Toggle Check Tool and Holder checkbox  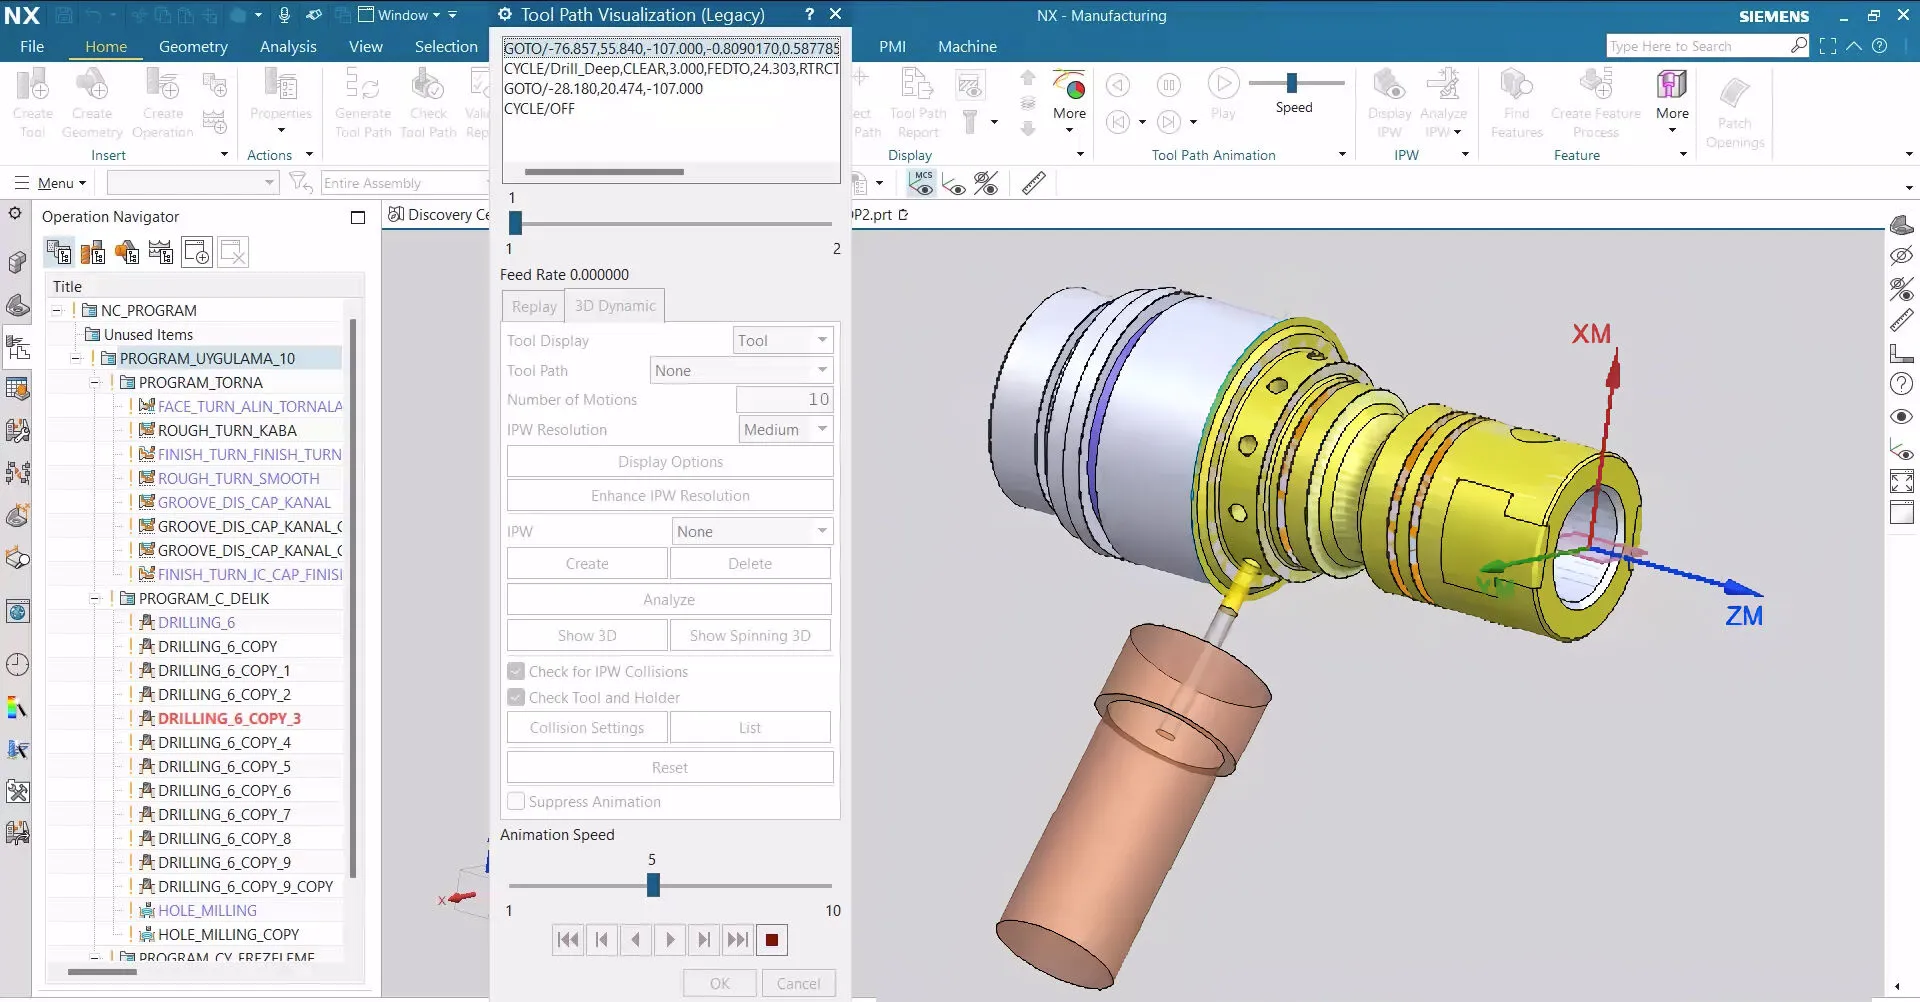tap(516, 698)
